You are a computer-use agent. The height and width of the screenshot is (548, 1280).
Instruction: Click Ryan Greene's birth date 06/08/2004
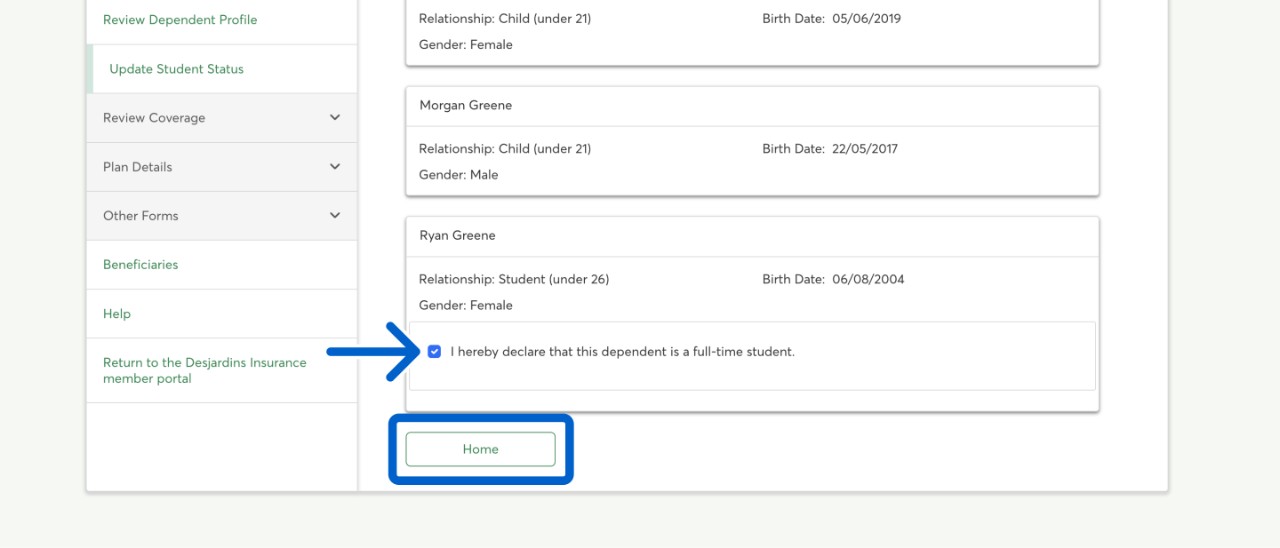click(867, 280)
